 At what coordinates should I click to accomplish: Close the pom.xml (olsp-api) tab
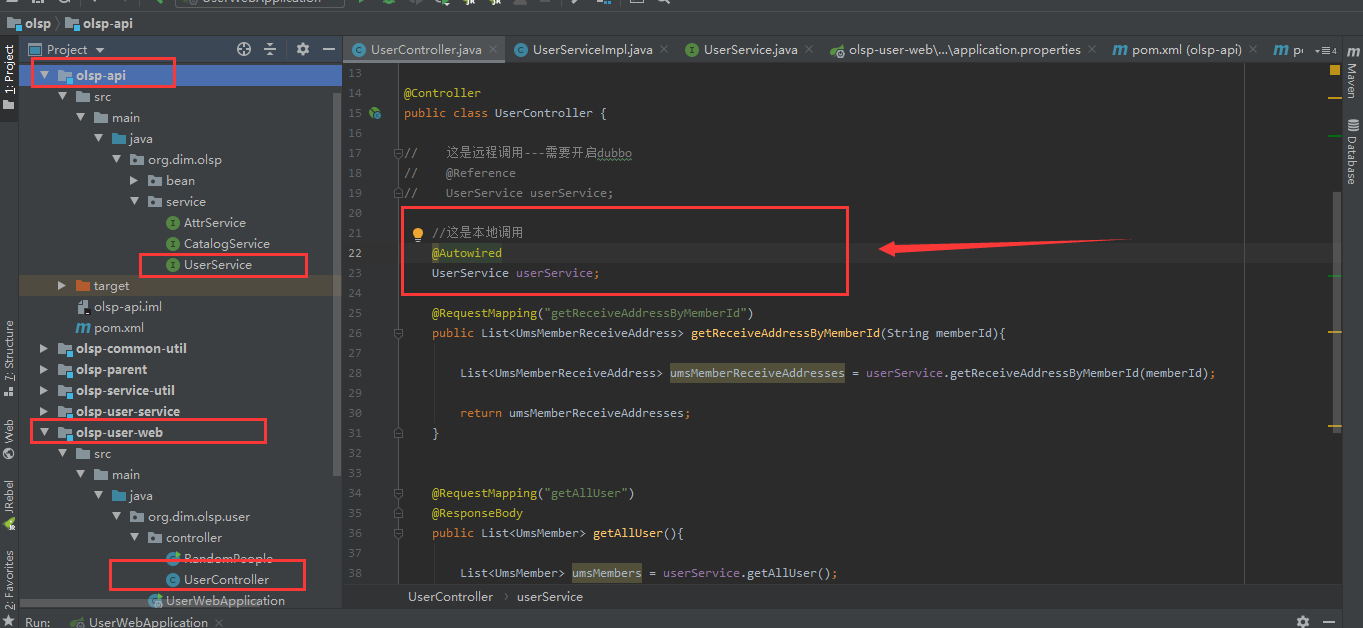[1253, 50]
